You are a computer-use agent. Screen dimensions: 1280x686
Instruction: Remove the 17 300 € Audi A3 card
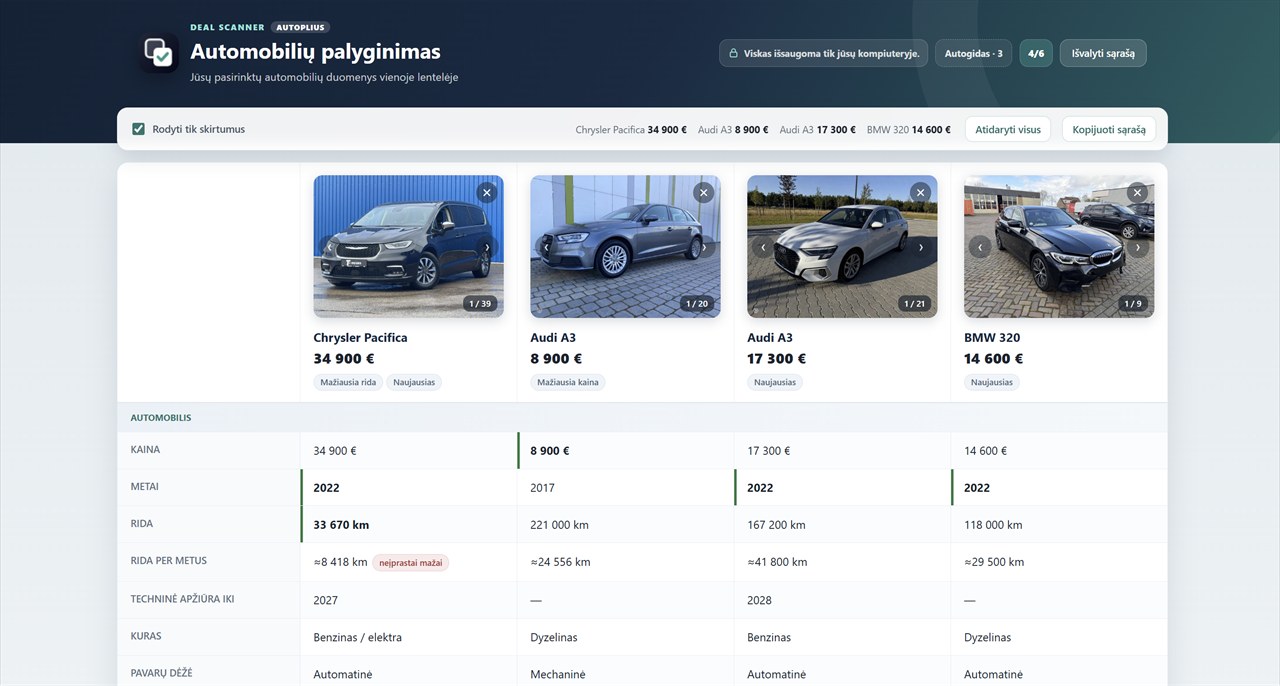point(921,192)
